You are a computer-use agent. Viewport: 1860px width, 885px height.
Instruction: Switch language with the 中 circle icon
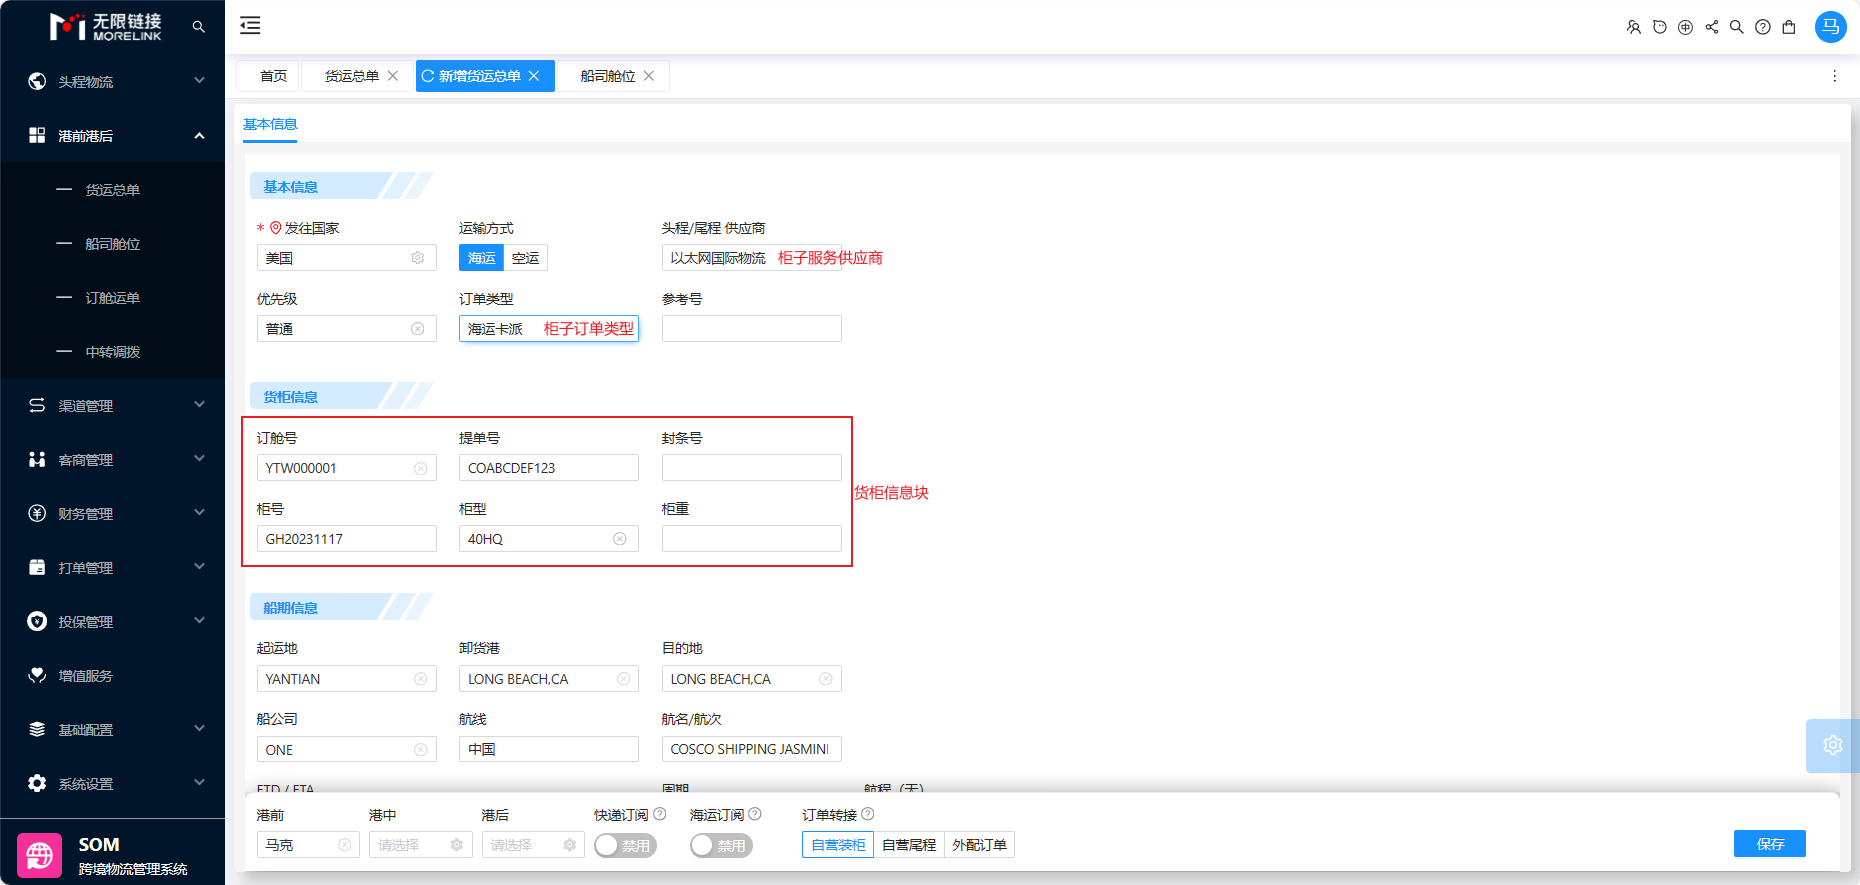coord(1685,27)
